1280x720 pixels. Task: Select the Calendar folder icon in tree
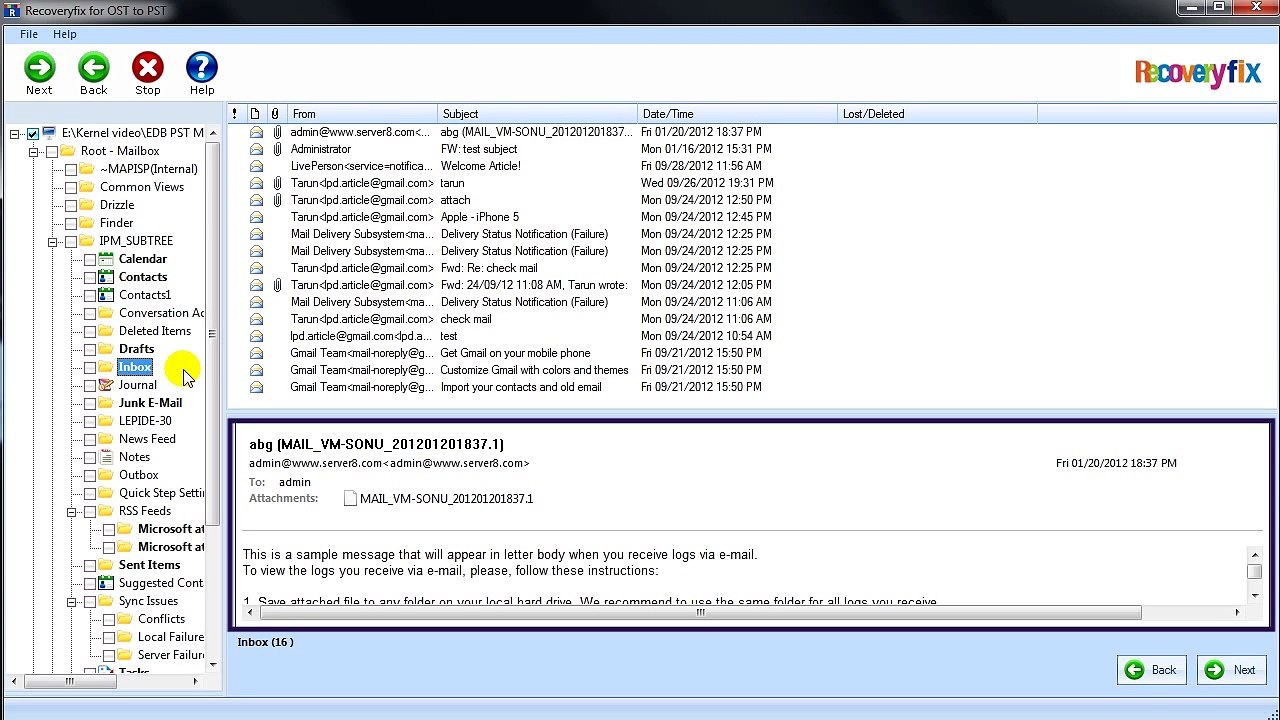click(x=106, y=259)
